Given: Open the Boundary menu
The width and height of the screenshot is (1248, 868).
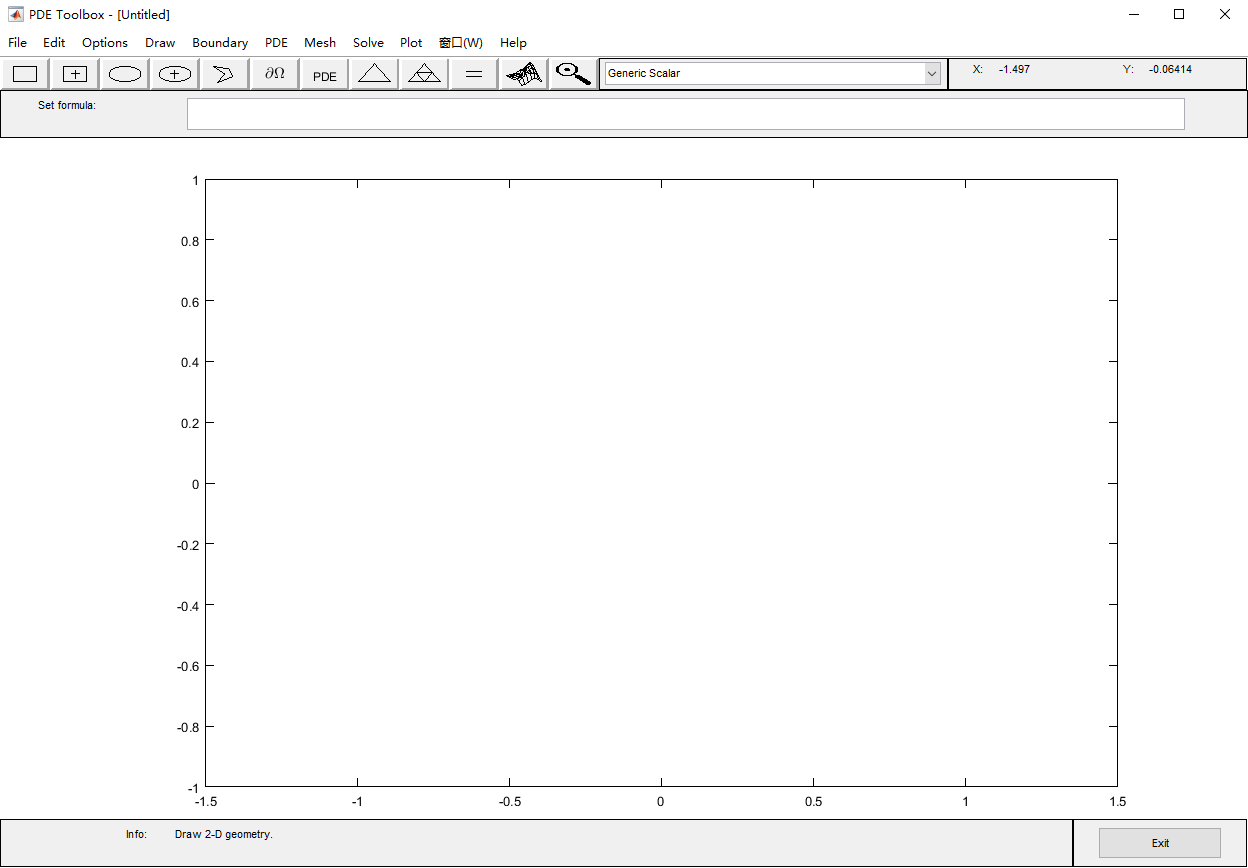Looking at the screenshot, I should point(220,43).
